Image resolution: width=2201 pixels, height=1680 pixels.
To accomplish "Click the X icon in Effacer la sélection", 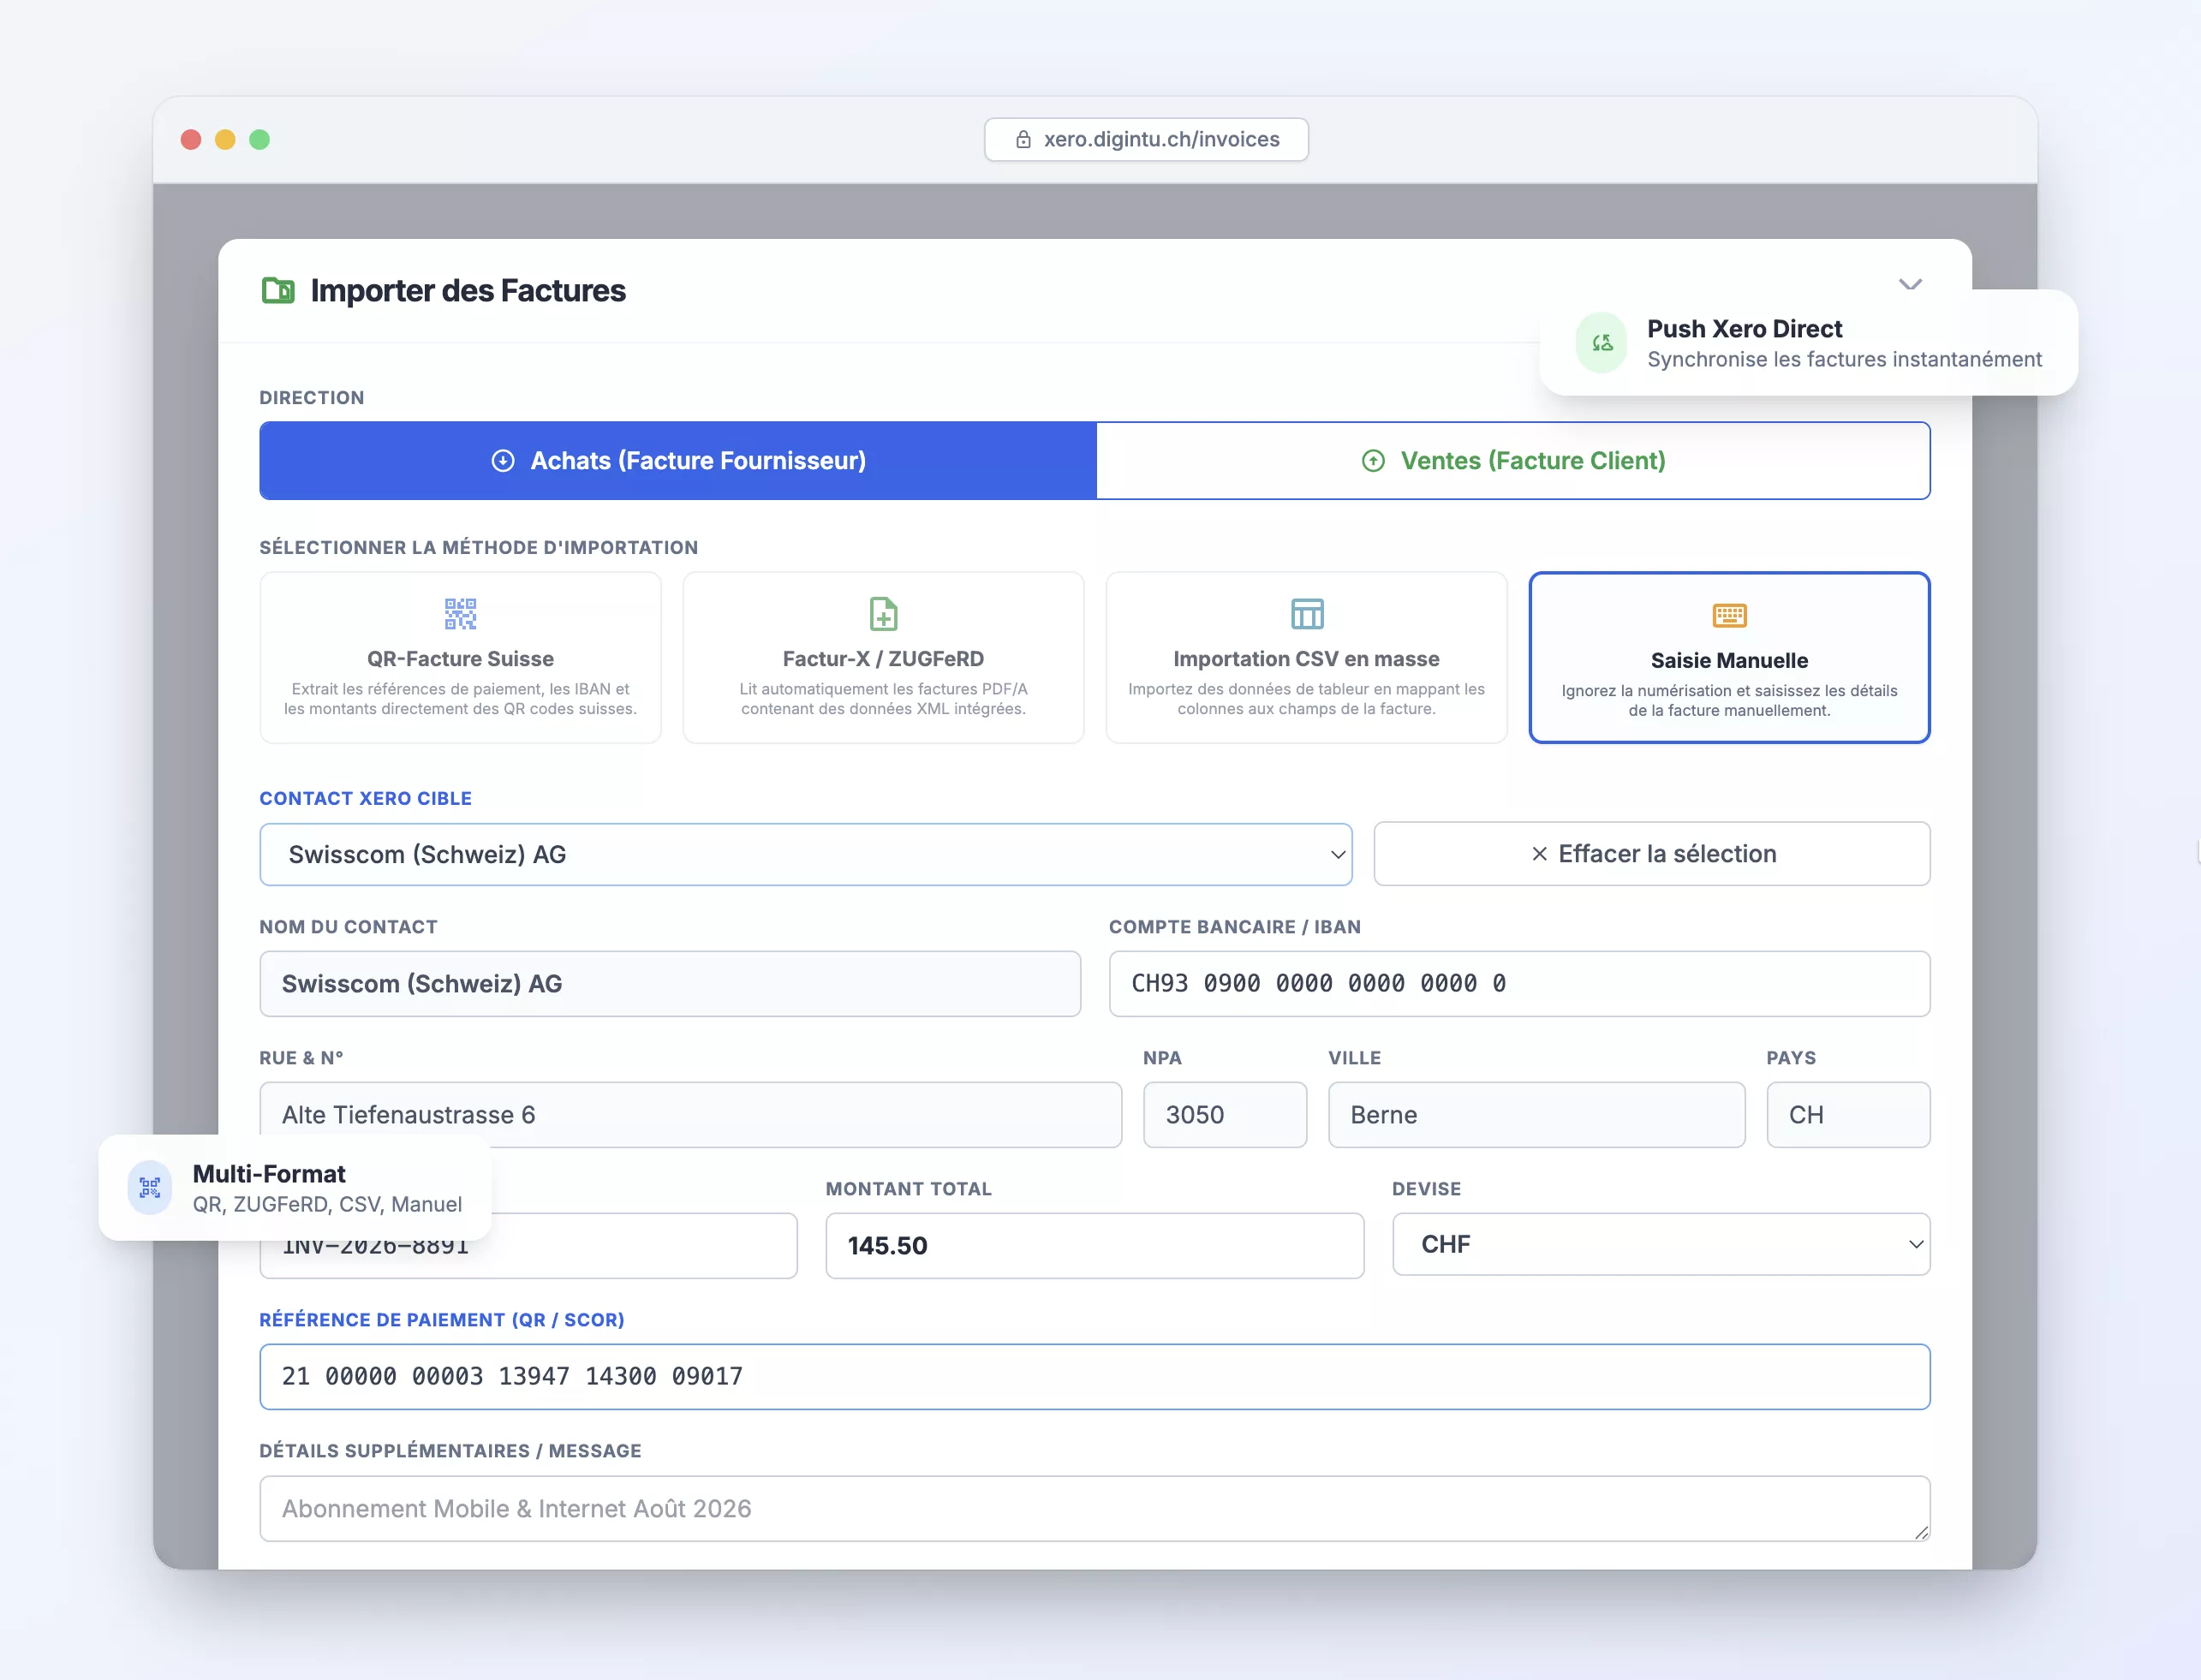I will (x=1539, y=853).
